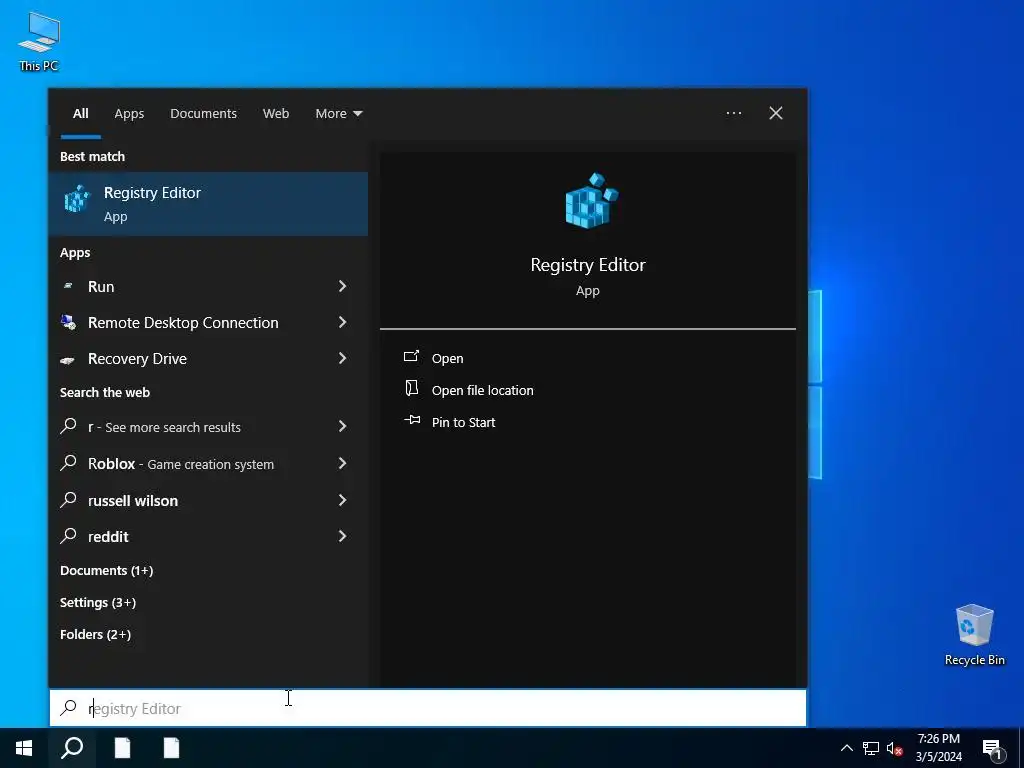
Task: Open the second white document taskbar icon
Action: pyautogui.click(x=171, y=748)
